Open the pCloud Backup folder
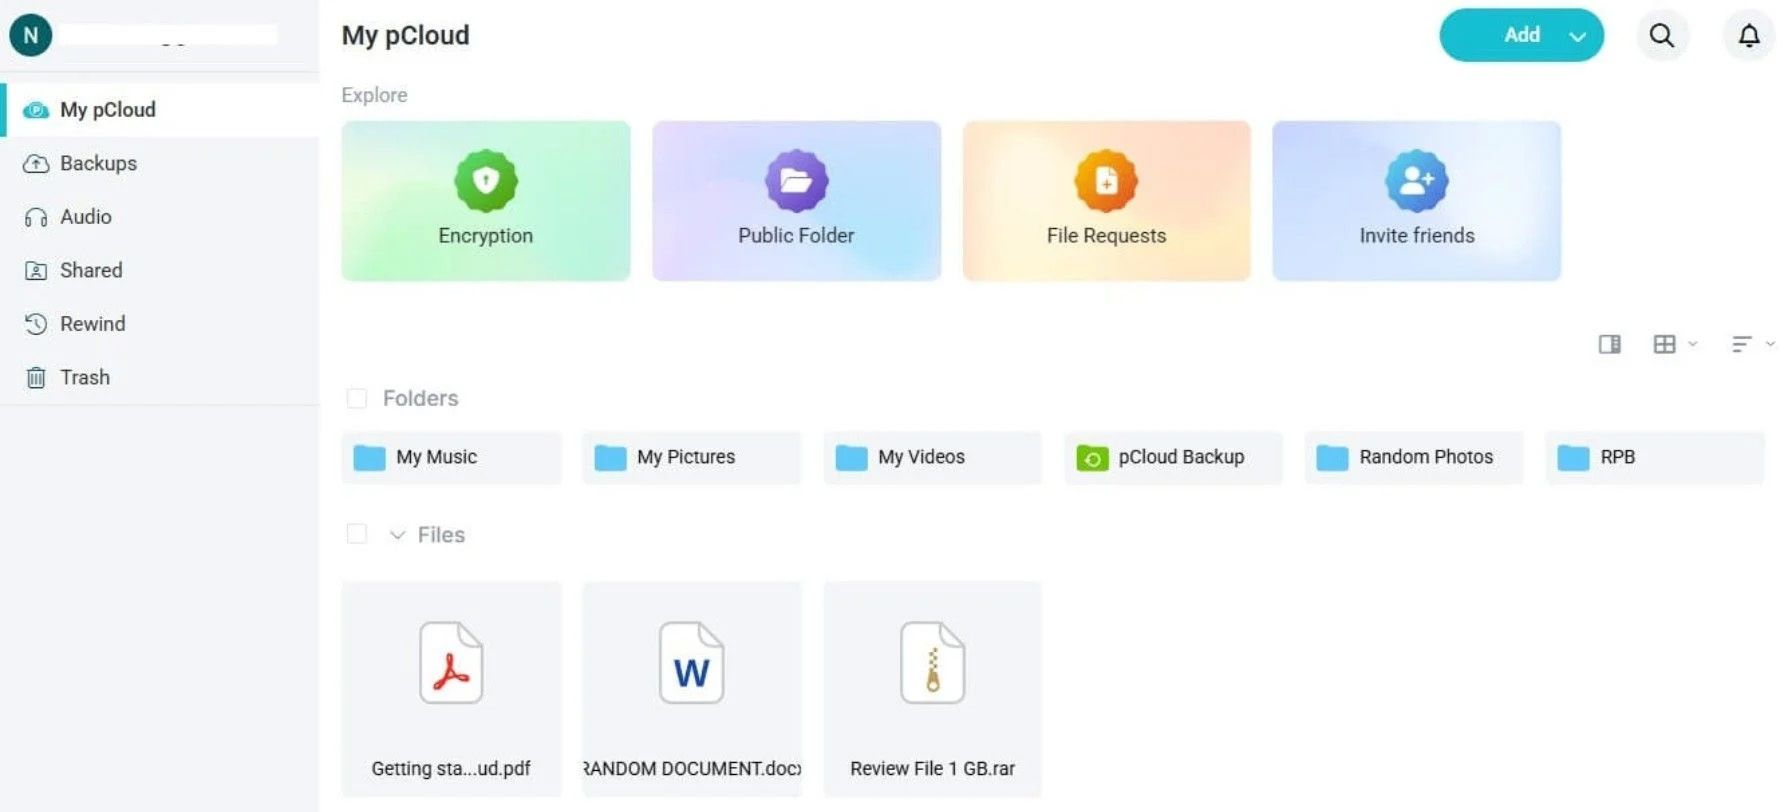The height and width of the screenshot is (812, 1784). click(x=1173, y=457)
